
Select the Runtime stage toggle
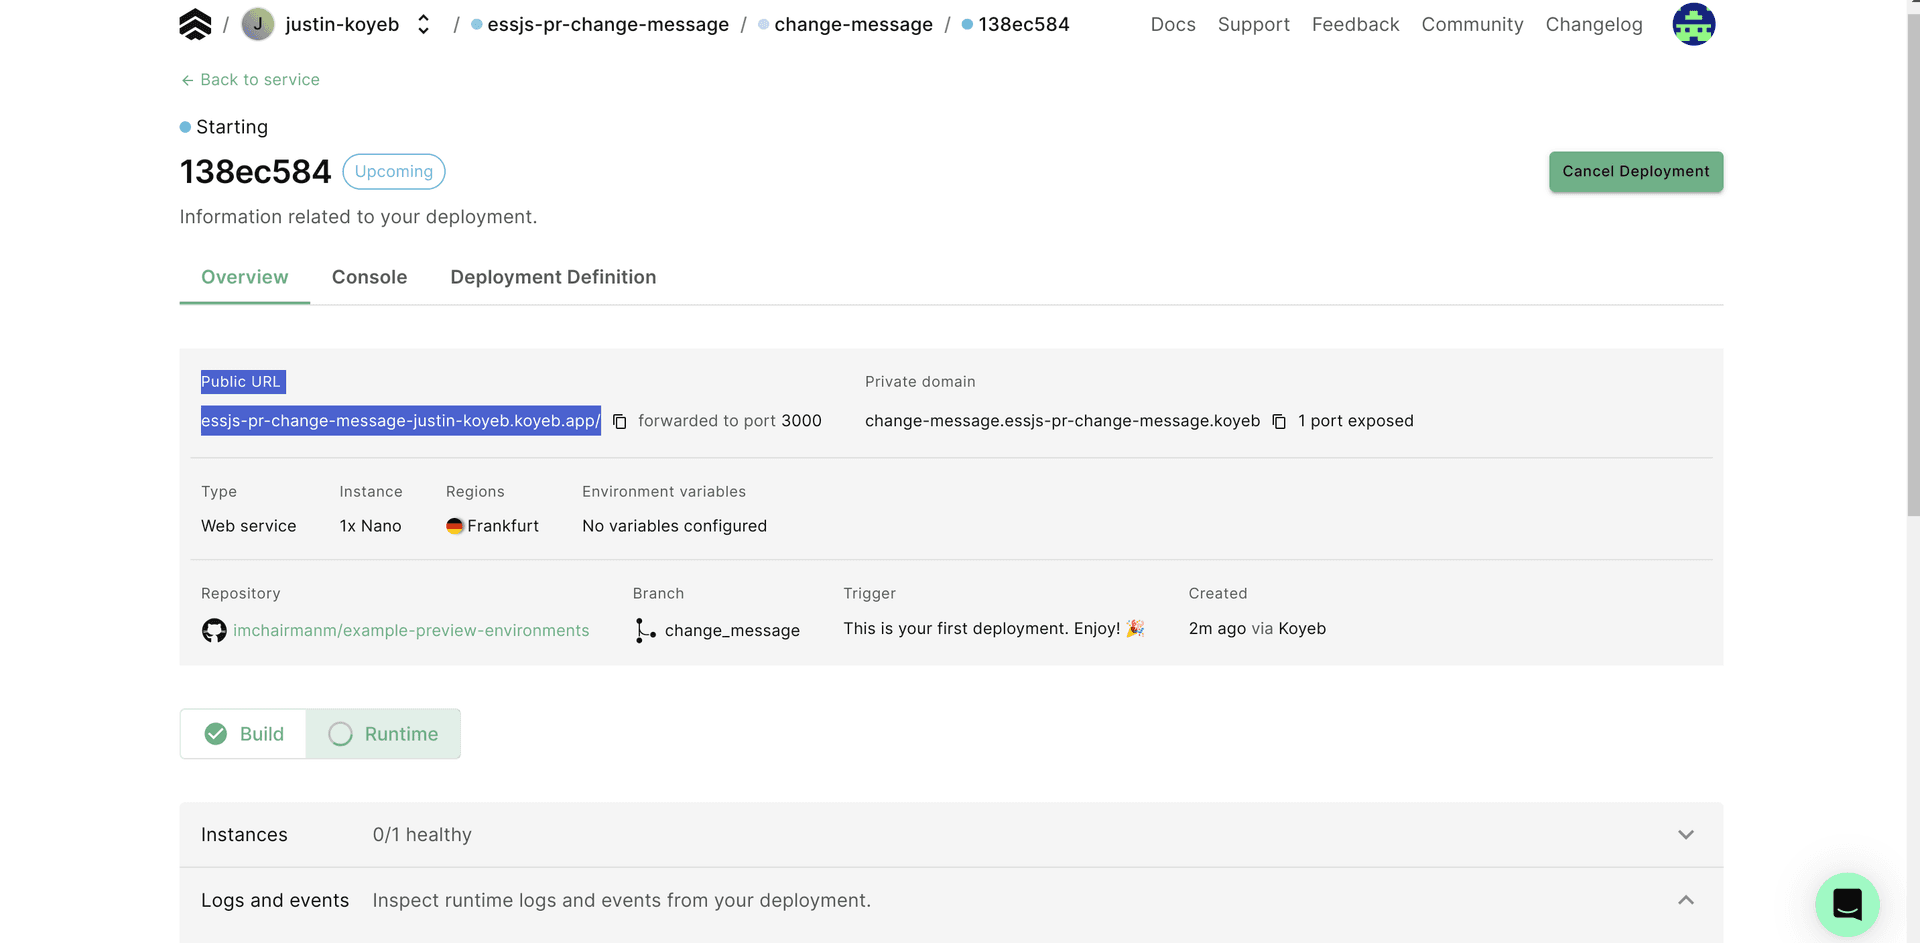click(383, 734)
